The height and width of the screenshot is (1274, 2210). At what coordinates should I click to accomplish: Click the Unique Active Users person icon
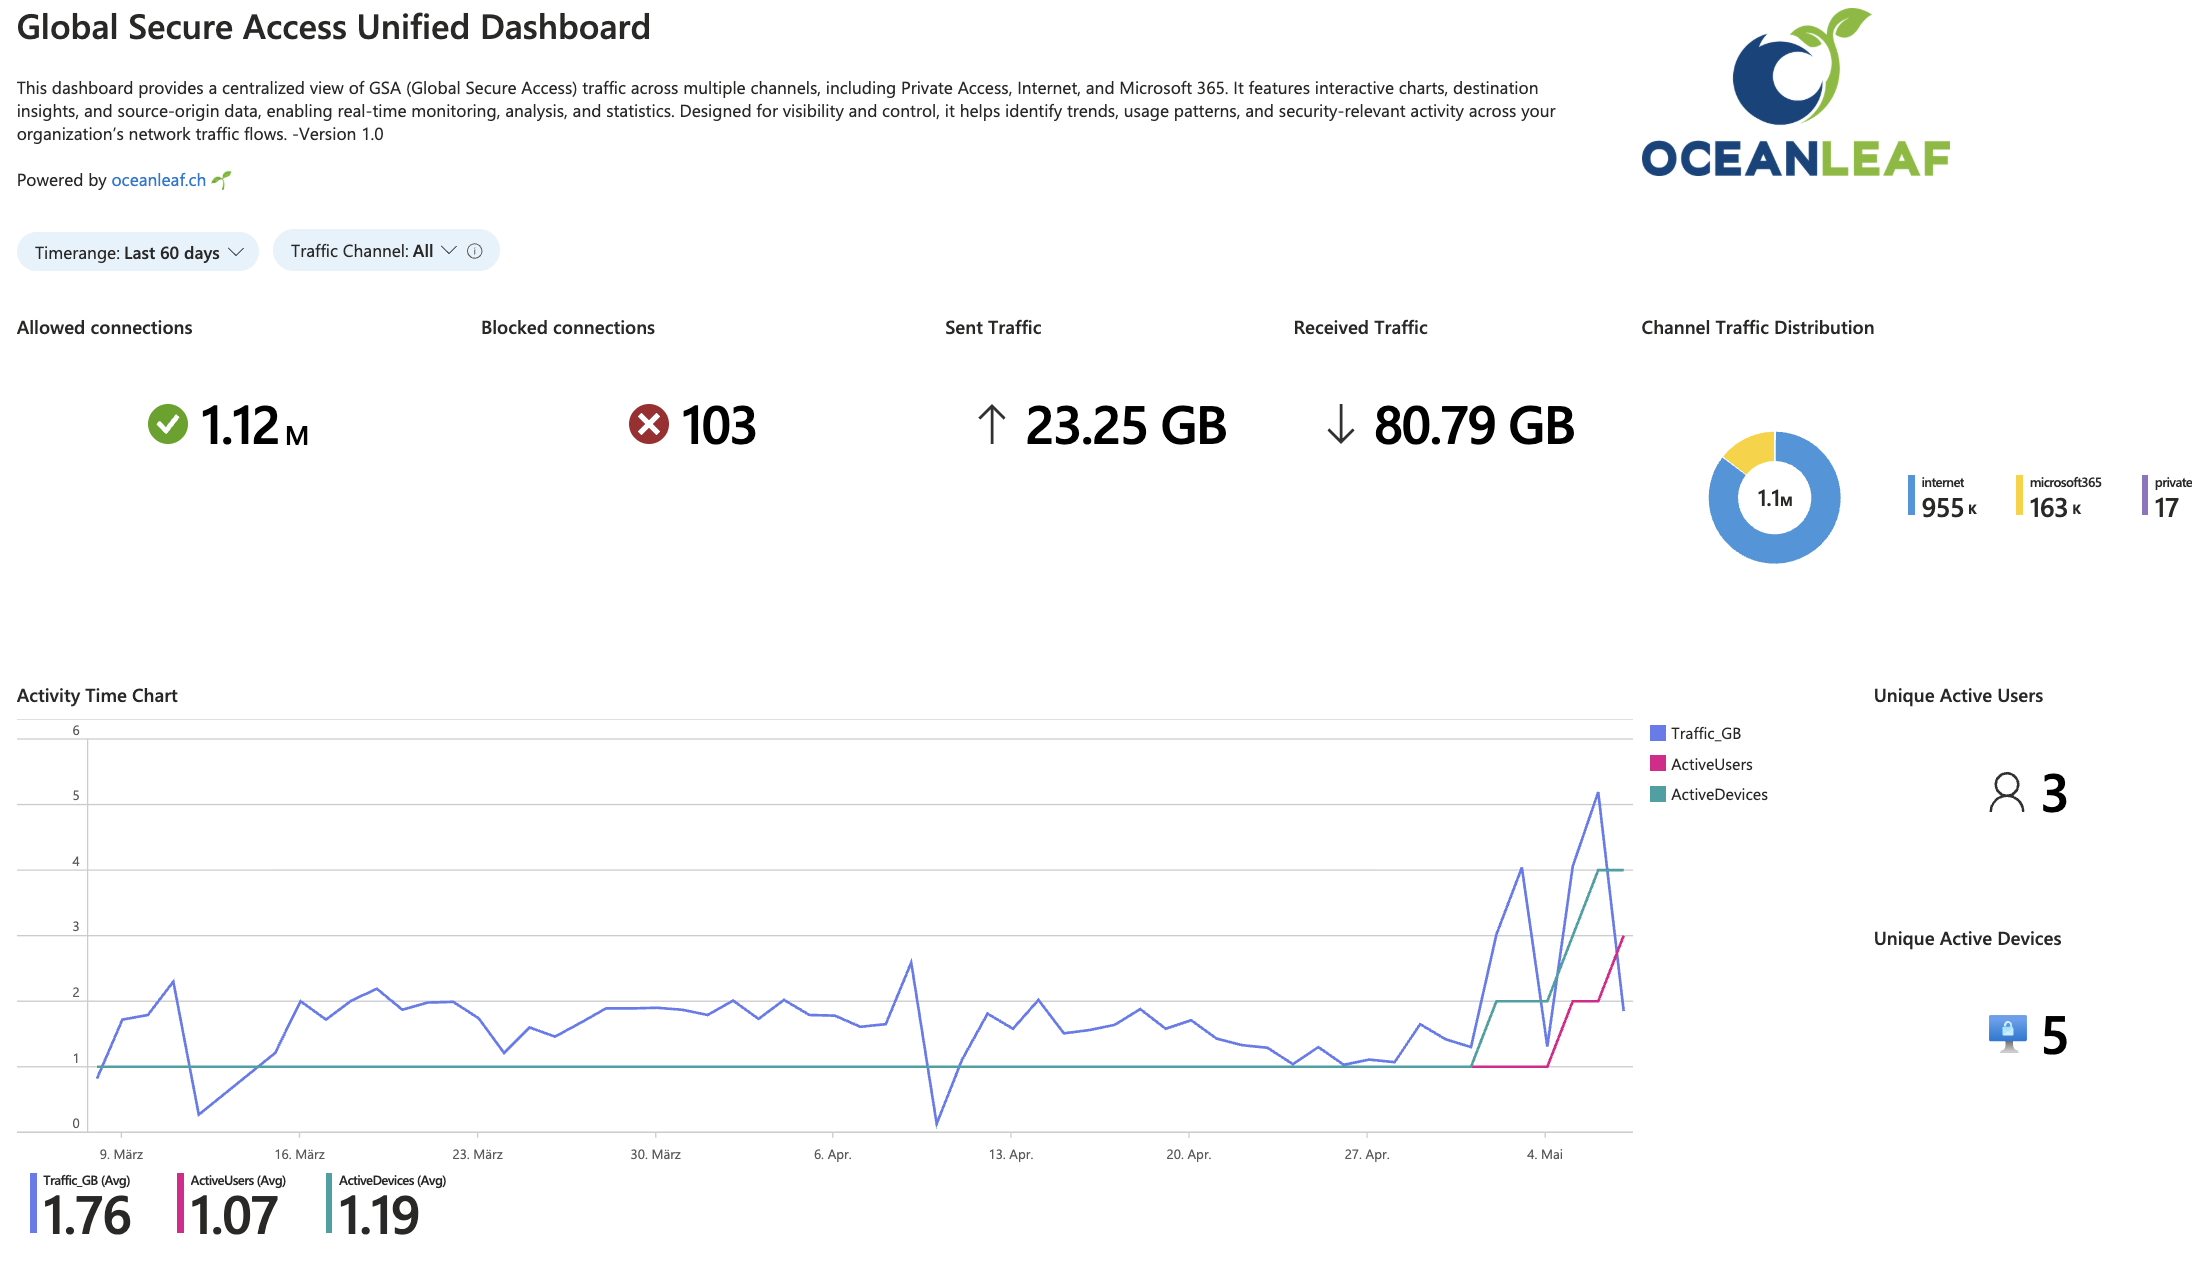click(x=2006, y=793)
